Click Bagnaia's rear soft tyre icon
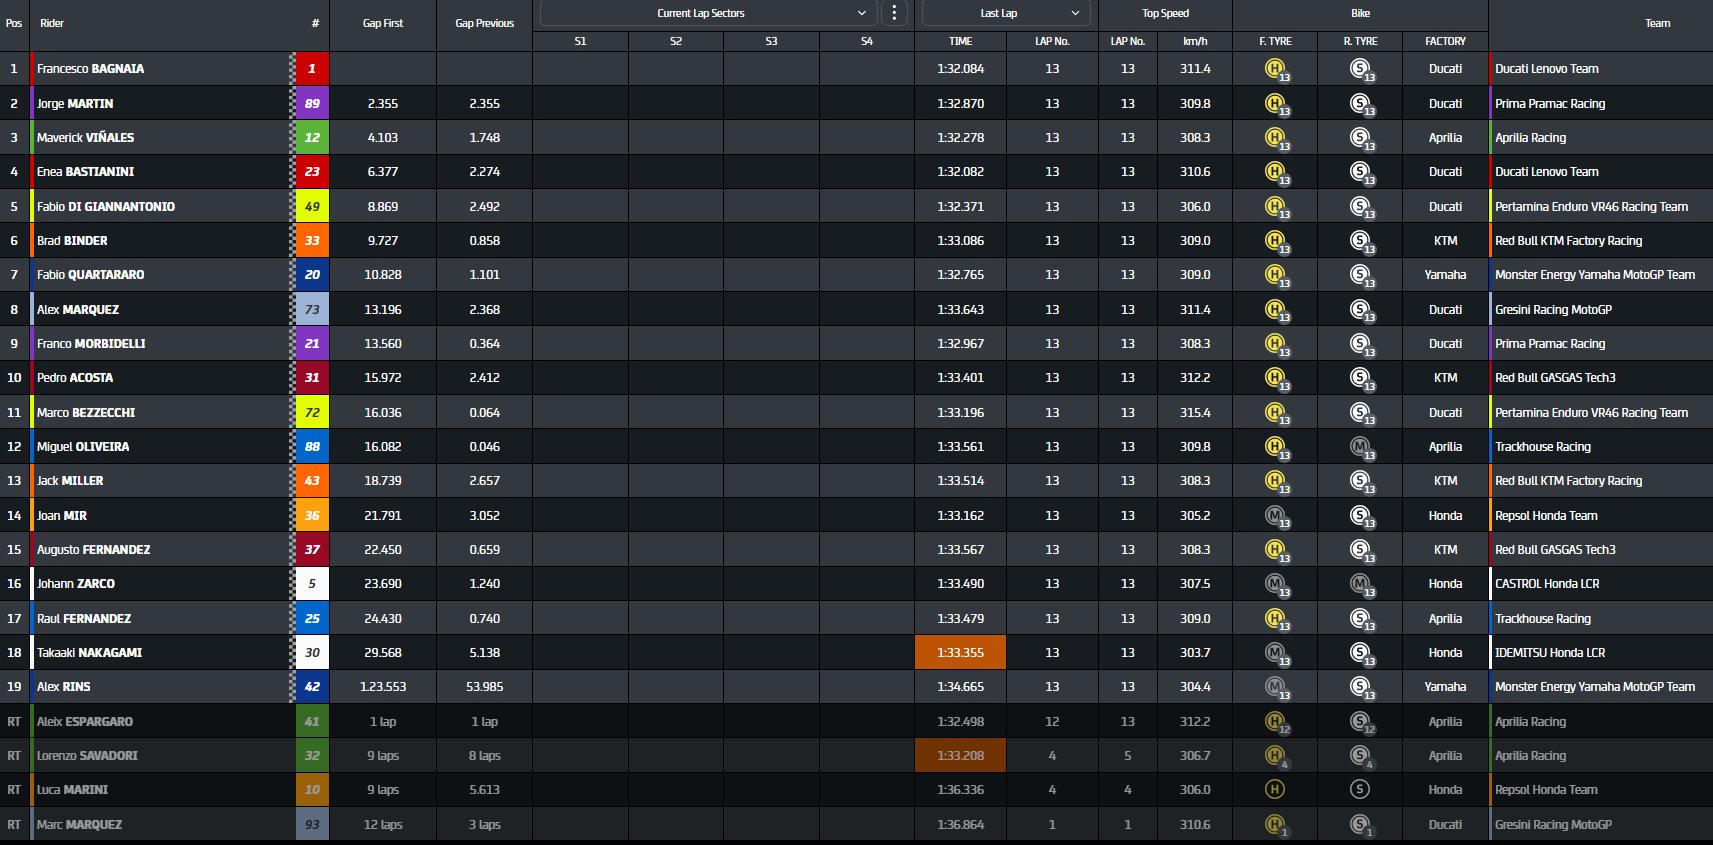This screenshot has width=1713, height=845. (1359, 69)
